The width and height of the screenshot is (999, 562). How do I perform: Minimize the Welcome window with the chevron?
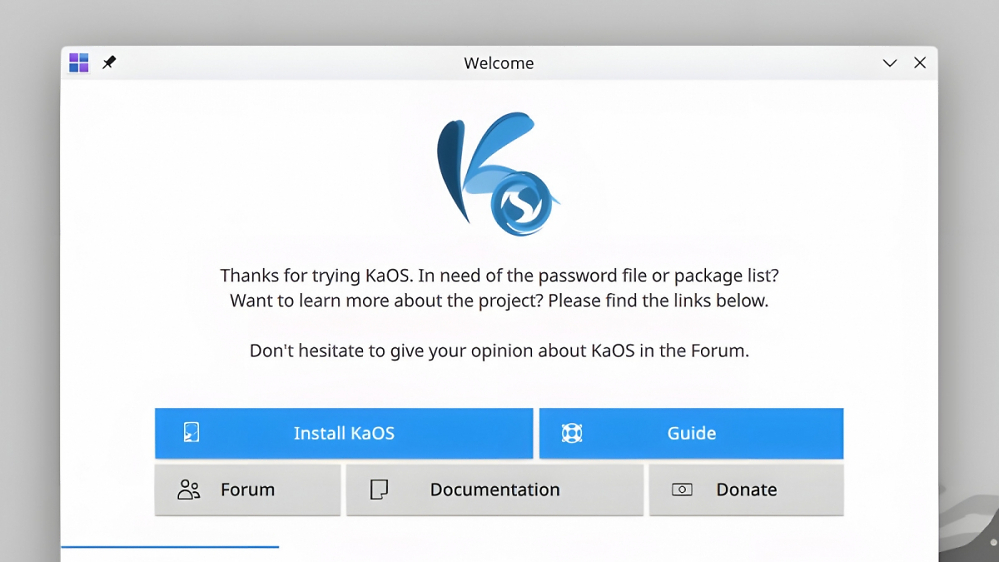click(x=889, y=63)
